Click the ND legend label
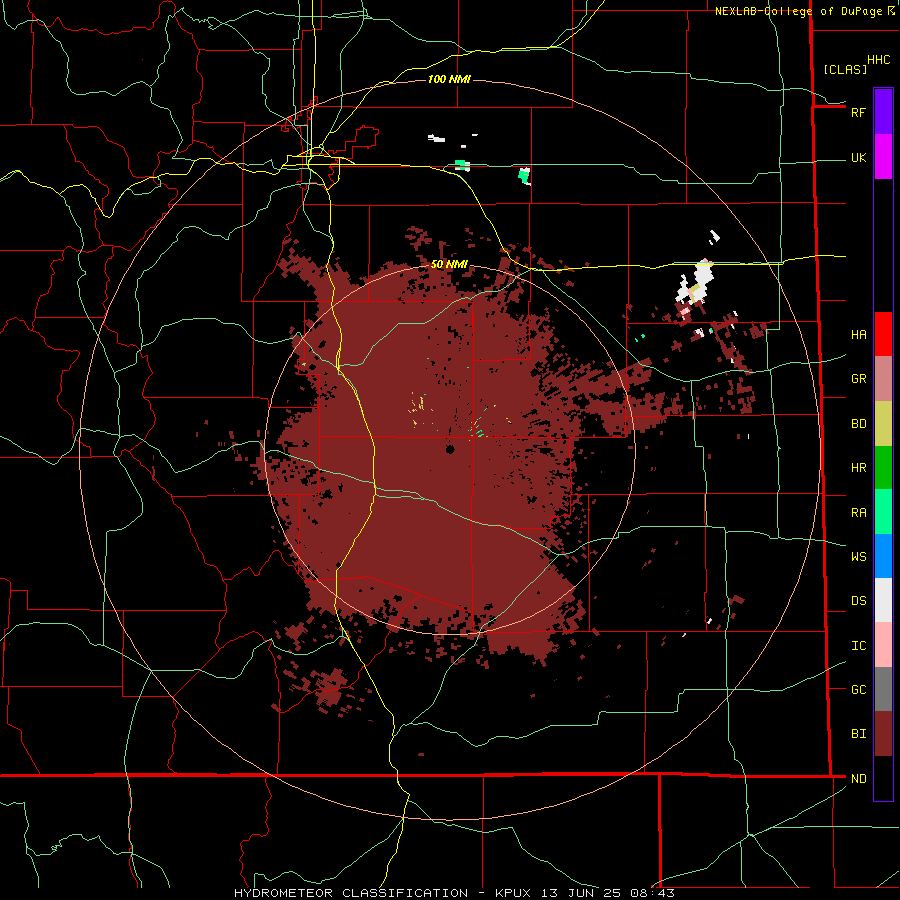Viewport: 900px width, 900px height. pos(858,779)
